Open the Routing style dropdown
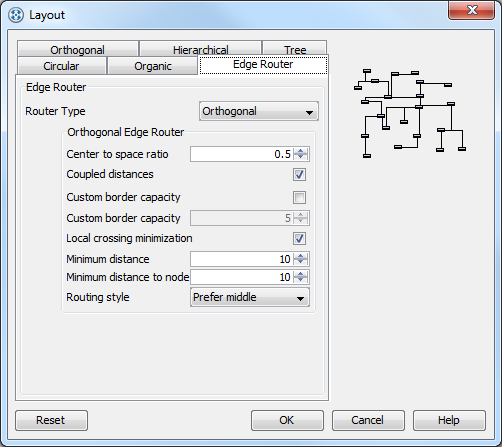The image size is (502, 447). pos(250,297)
